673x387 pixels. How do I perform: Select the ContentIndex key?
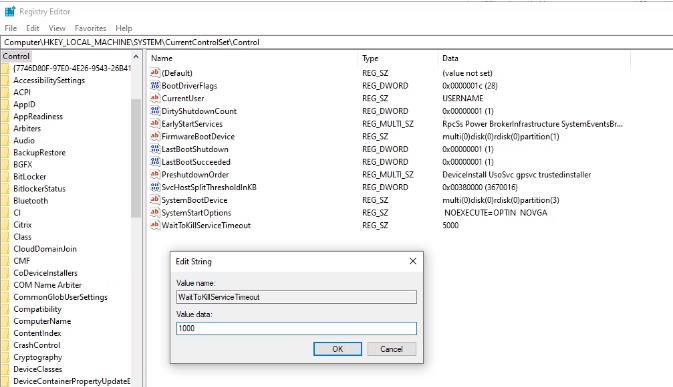tap(37, 333)
